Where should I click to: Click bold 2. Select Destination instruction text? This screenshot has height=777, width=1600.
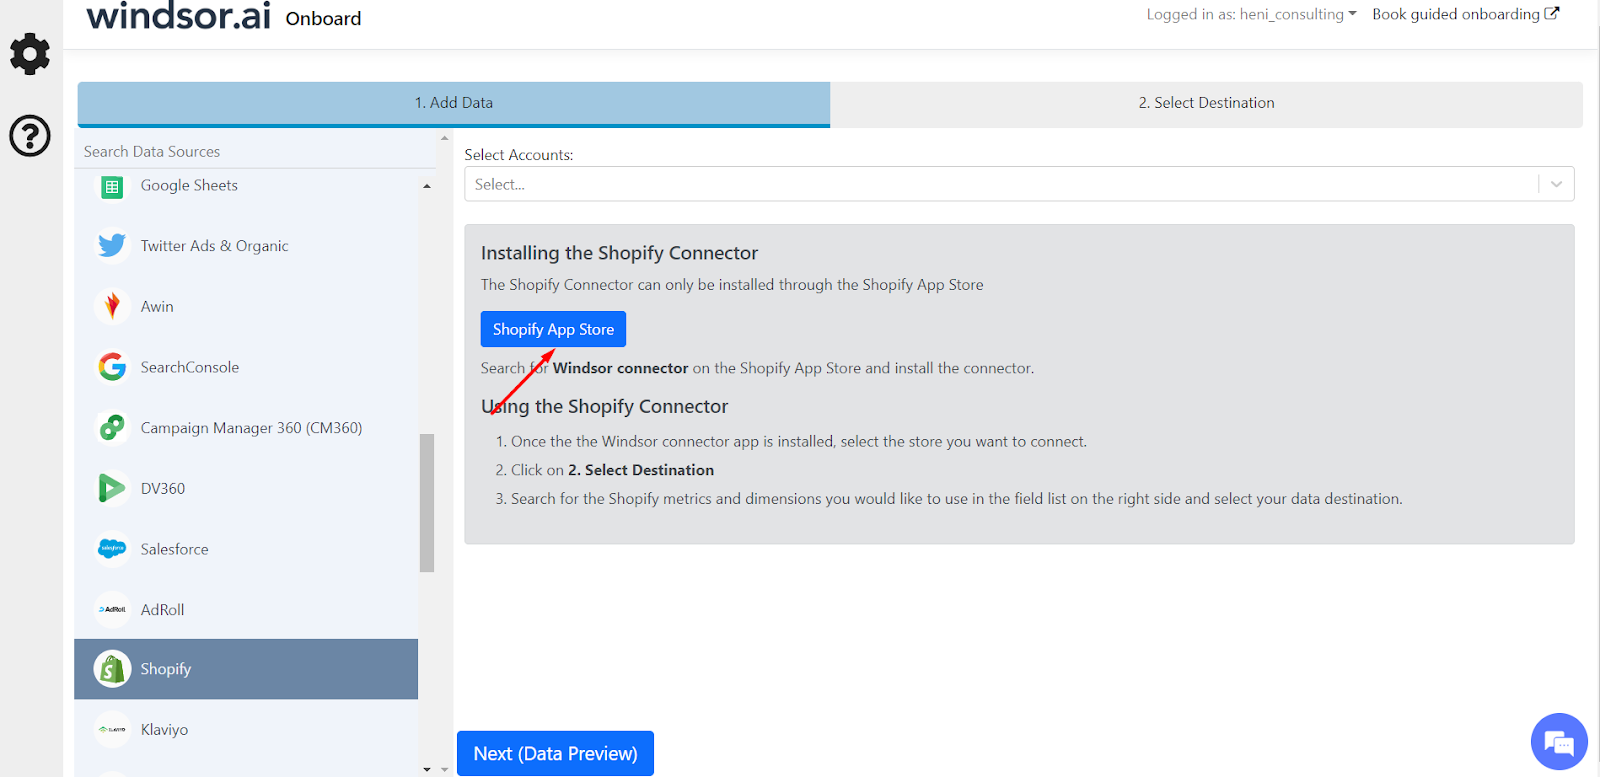(x=641, y=470)
